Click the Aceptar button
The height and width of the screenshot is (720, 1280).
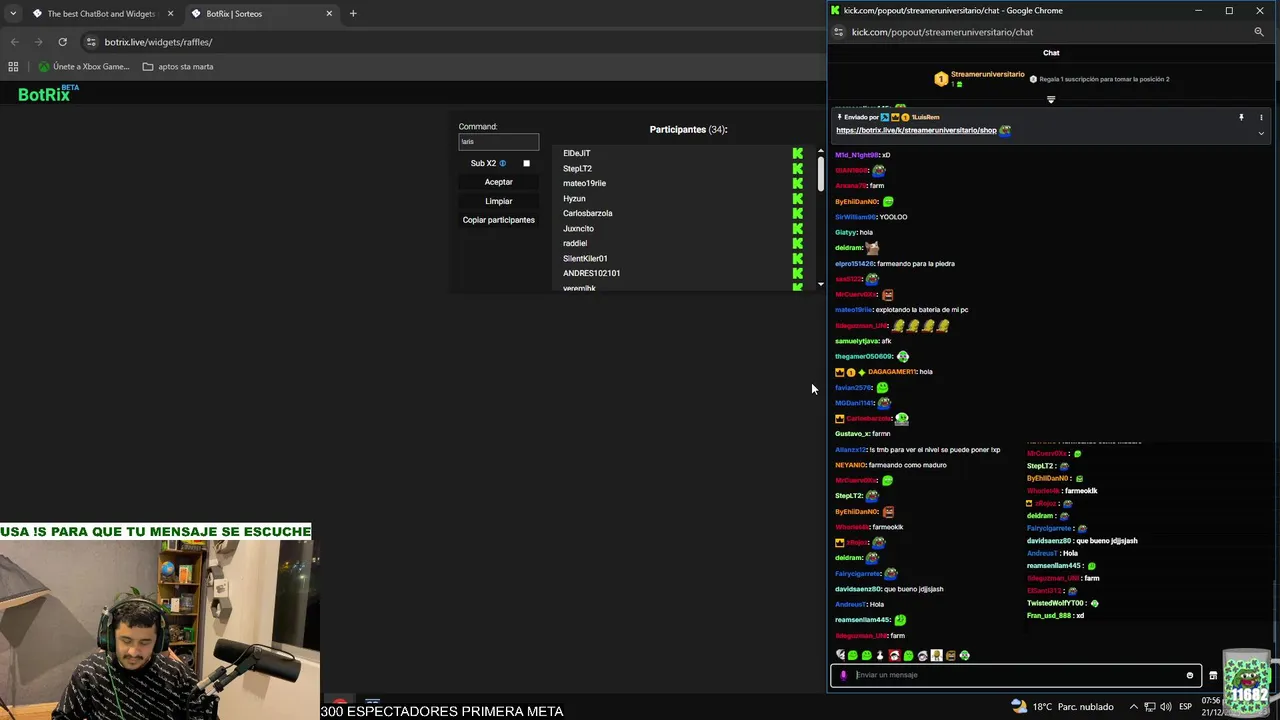pyautogui.click(x=499, y=182)
